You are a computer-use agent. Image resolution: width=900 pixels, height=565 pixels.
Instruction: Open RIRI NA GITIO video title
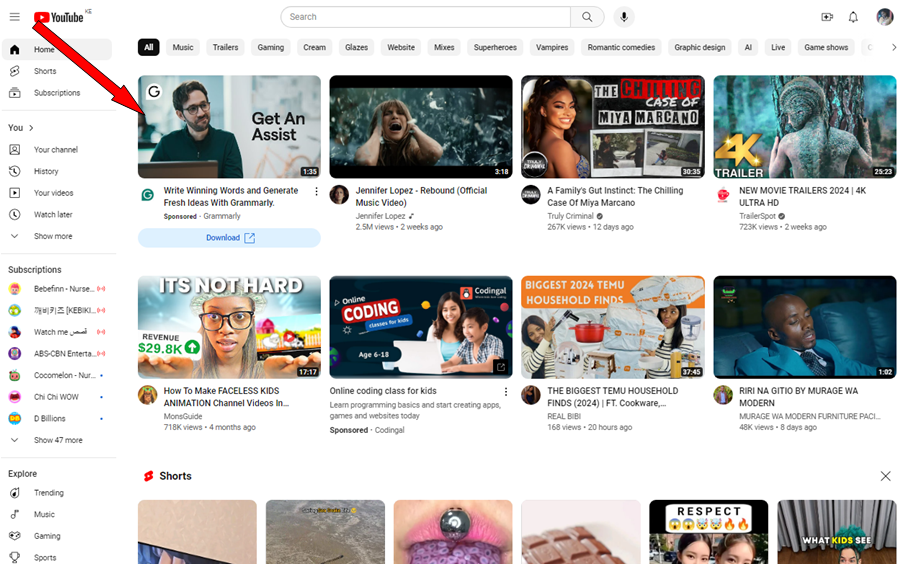point(798,397)
